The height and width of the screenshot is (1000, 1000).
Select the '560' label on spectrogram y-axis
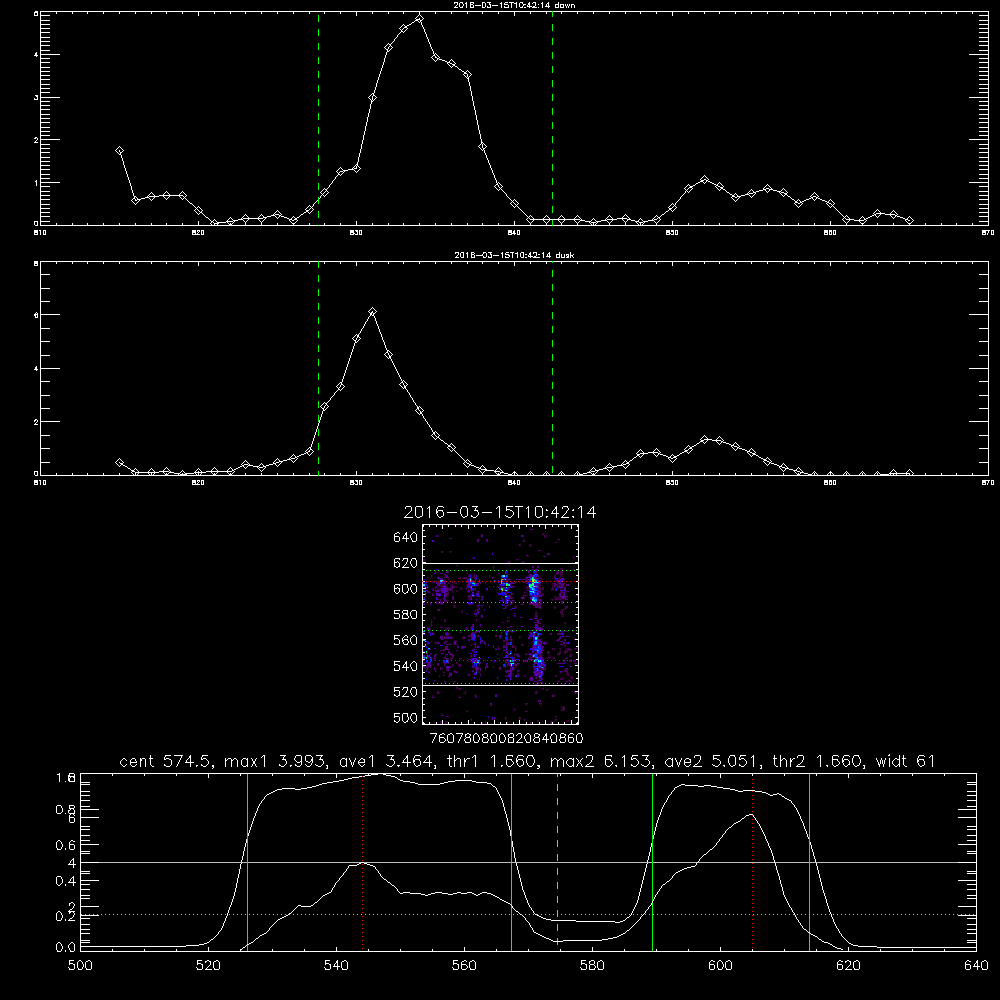click(406, 640)
